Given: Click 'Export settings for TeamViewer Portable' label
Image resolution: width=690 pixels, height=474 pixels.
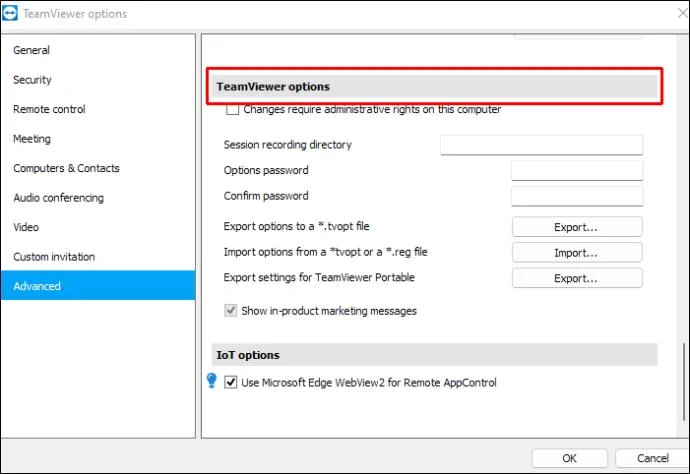Looking at the screenshot, I should (x=319, y=277).
